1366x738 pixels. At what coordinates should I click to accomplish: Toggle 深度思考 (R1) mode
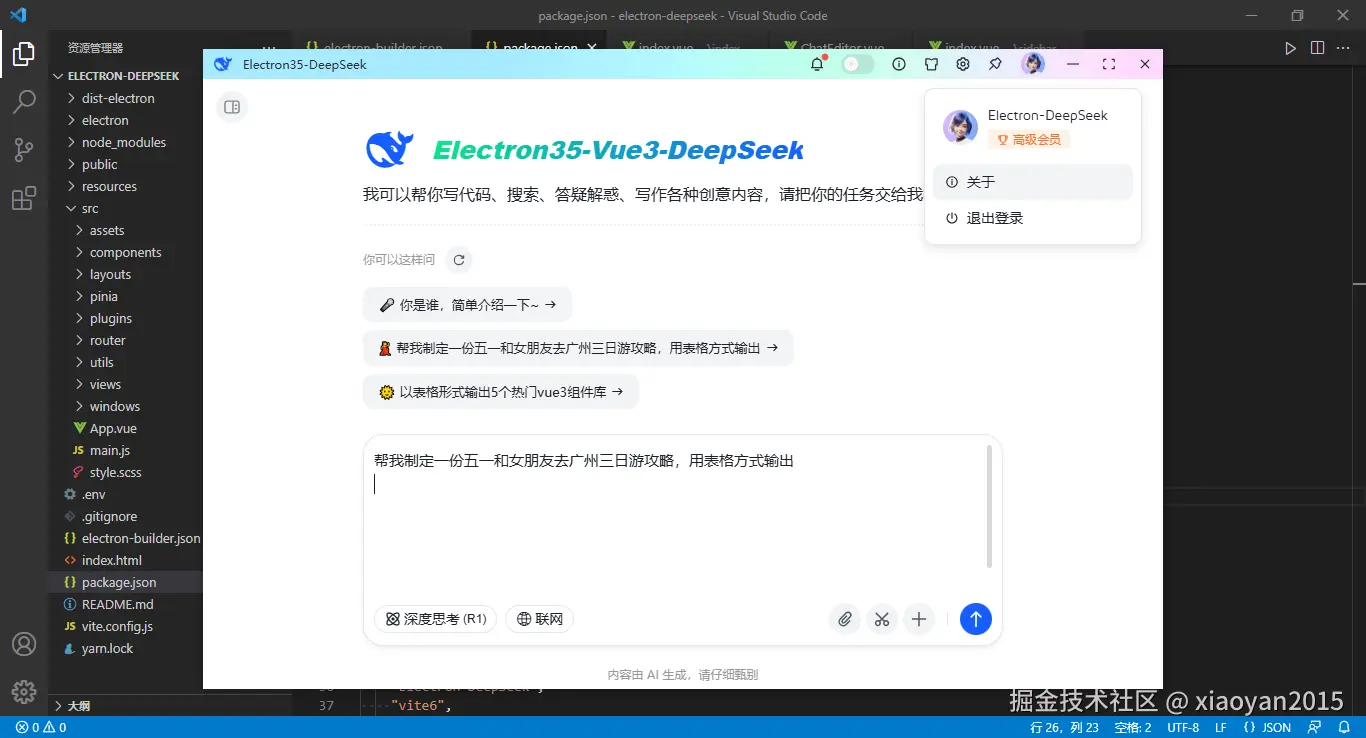pyautogui.click(x=436, y=619)
